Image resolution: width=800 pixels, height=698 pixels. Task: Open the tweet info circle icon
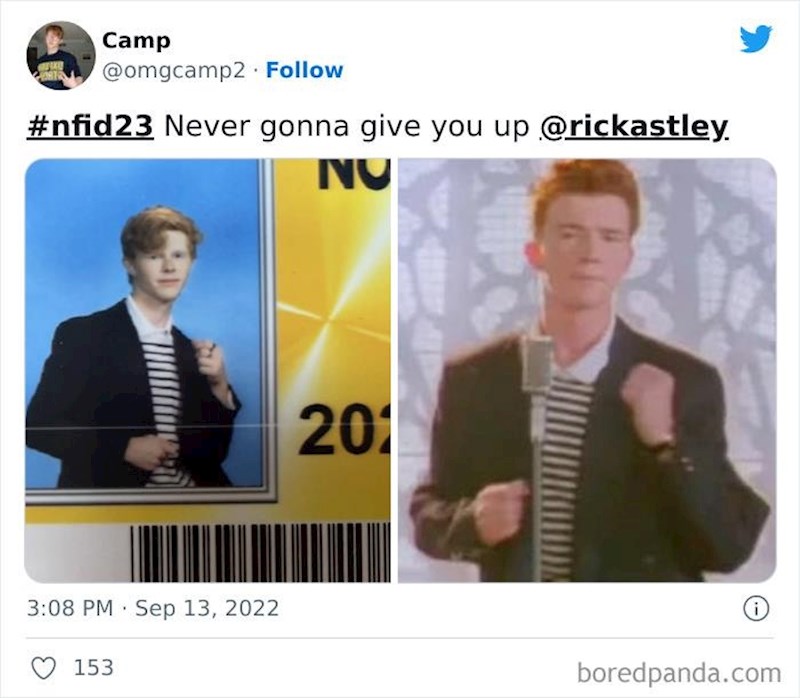coord(756,608)
